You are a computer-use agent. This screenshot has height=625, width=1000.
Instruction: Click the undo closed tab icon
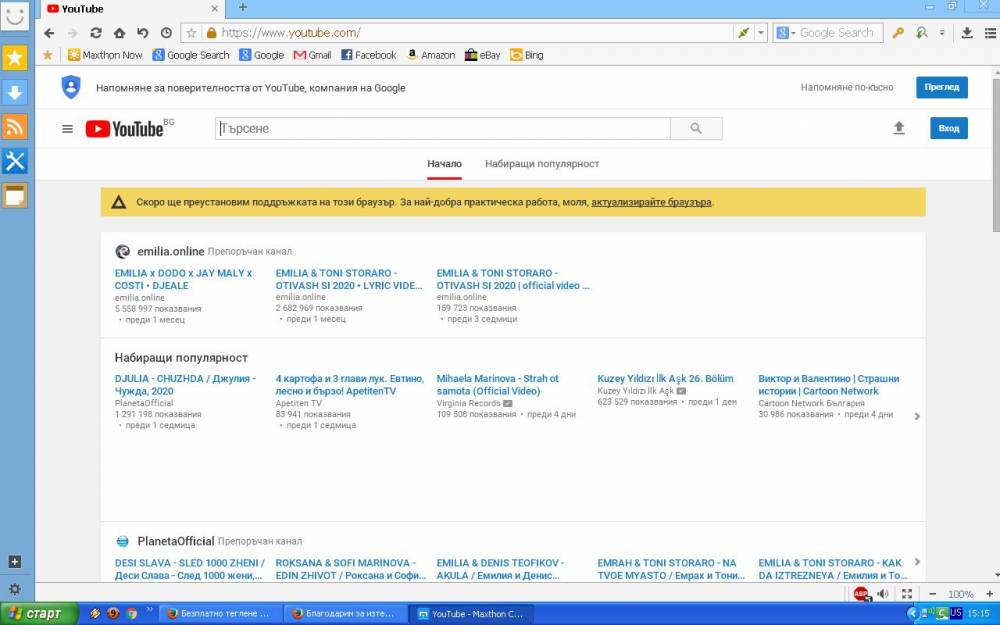pos(143,33)
